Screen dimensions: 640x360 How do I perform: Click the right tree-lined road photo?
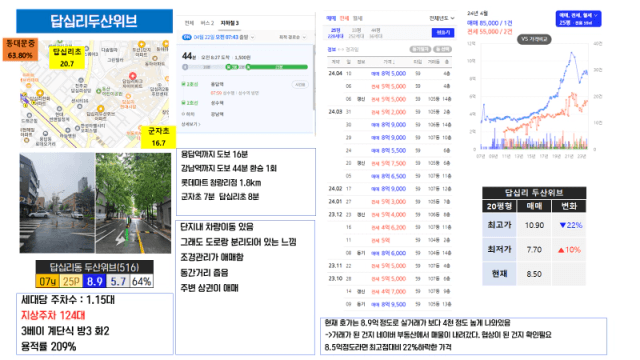[x=133, y=203]
